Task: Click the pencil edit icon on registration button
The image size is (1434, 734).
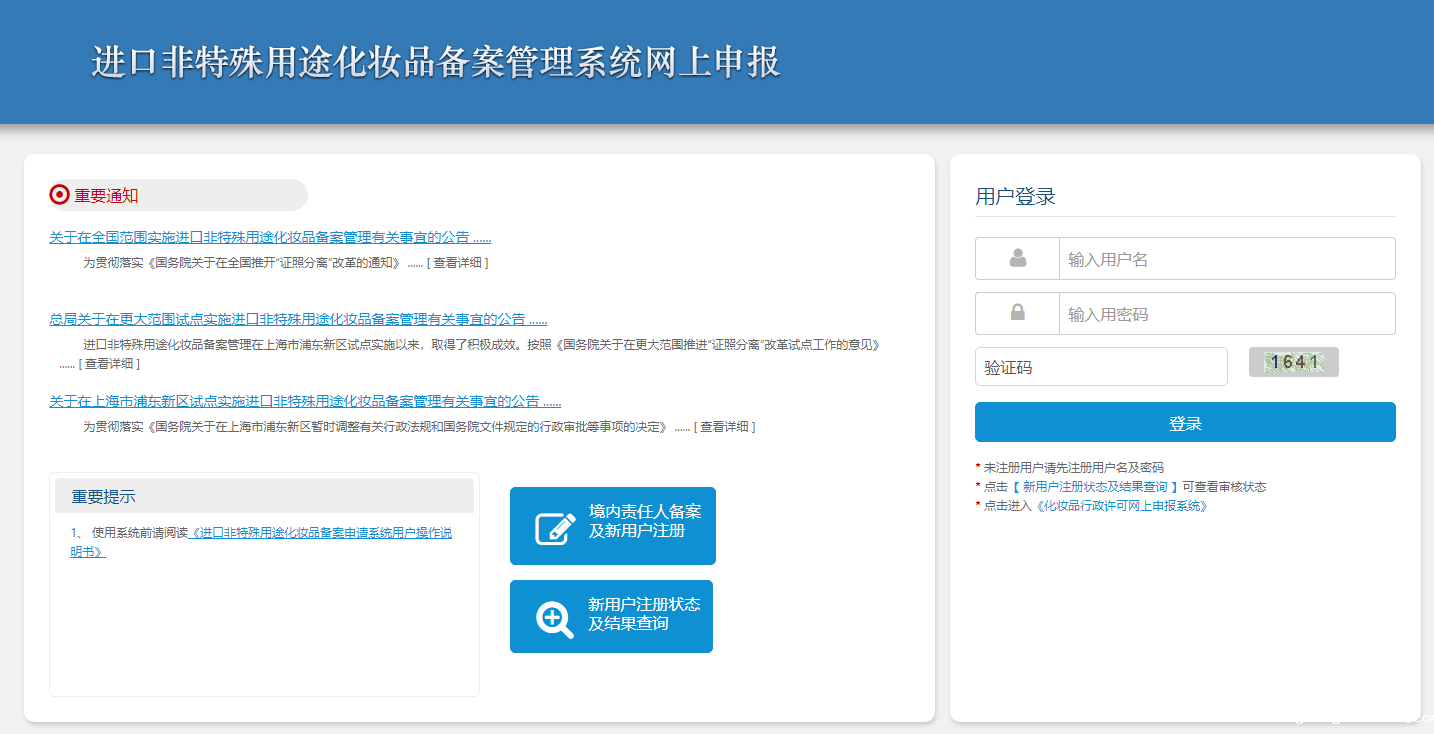Action: (x=555, y=527)
